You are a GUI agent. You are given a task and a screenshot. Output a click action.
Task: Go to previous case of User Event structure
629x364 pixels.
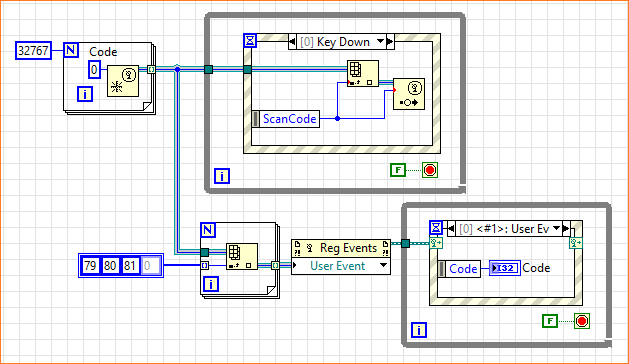click(x=451, y=228)
